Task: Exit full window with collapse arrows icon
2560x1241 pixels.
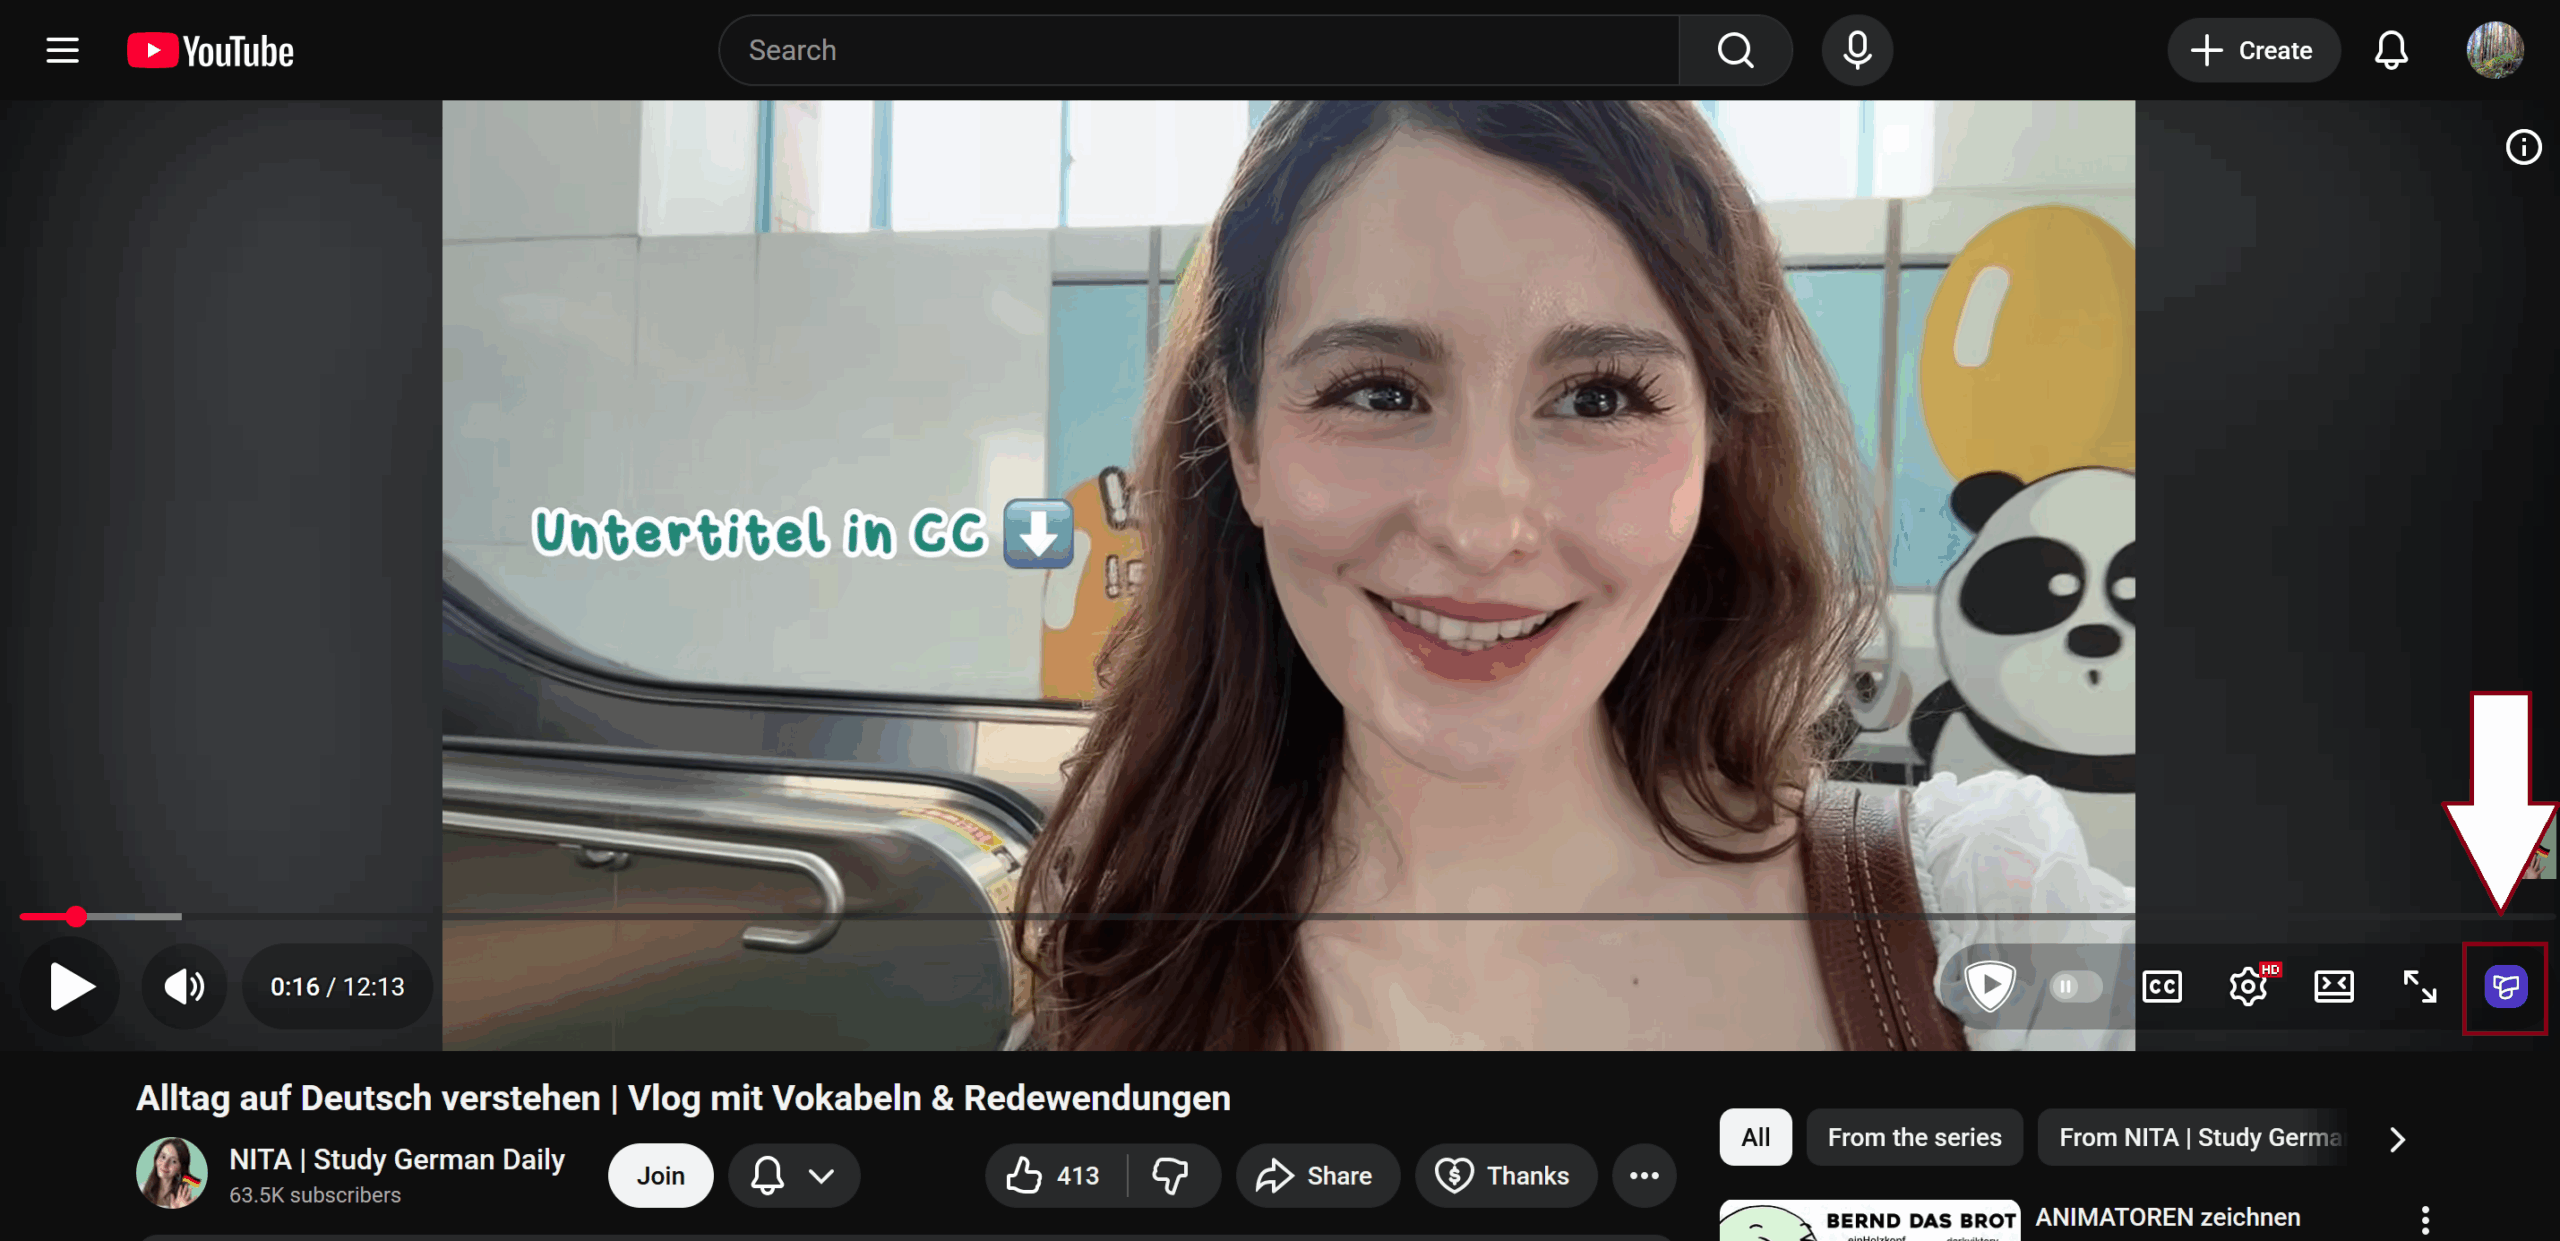Action: point(2419,987)
